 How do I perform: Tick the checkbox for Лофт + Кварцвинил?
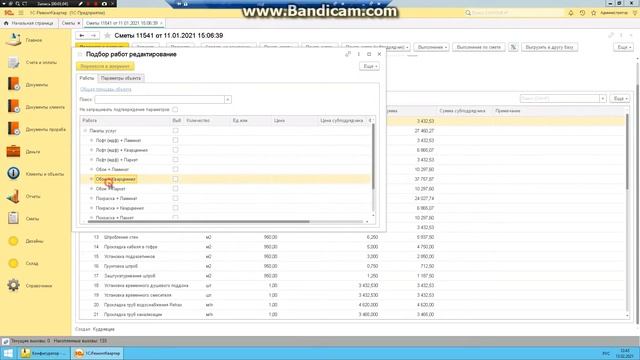pyautogui.click(x=176, y=150)
